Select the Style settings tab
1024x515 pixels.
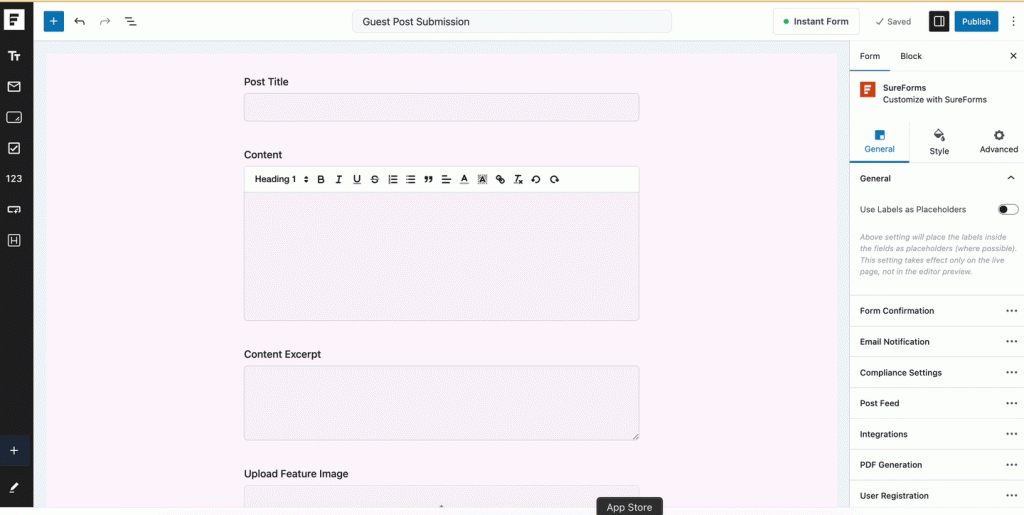[x=939, y=142]
